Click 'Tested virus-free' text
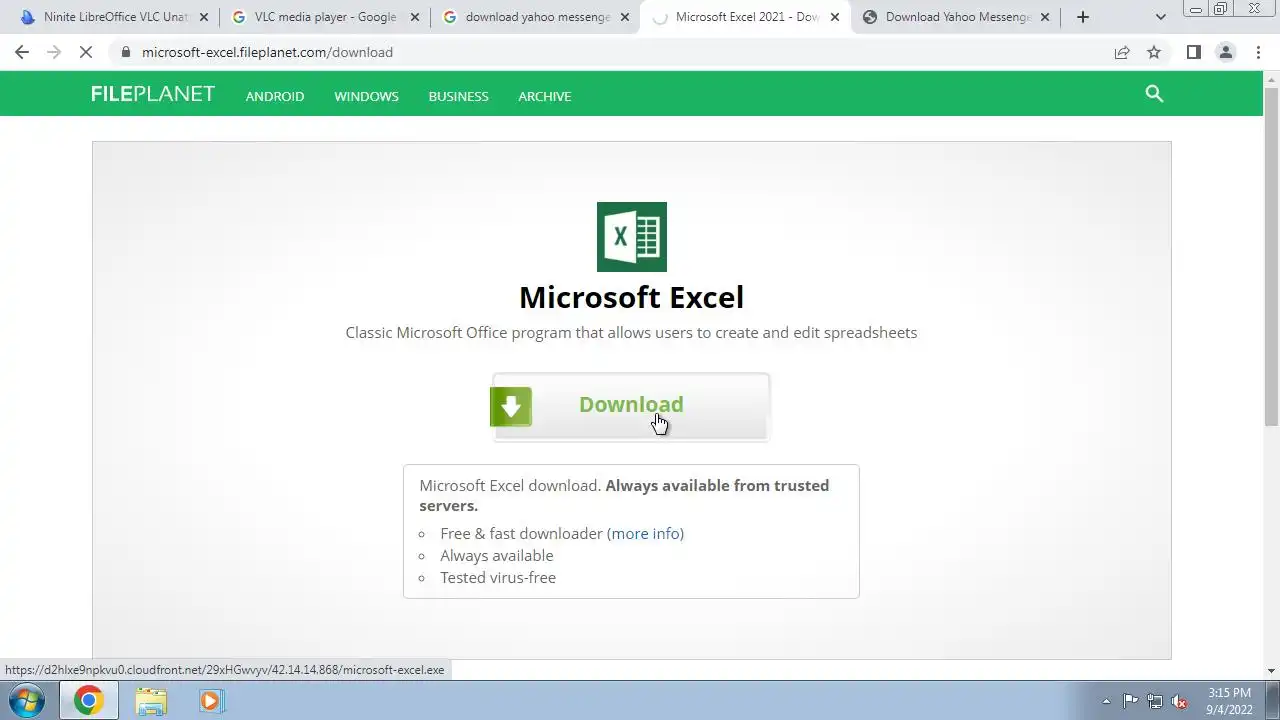The width and height of the screenshot is (1280, 720). (x=498, y=577)
